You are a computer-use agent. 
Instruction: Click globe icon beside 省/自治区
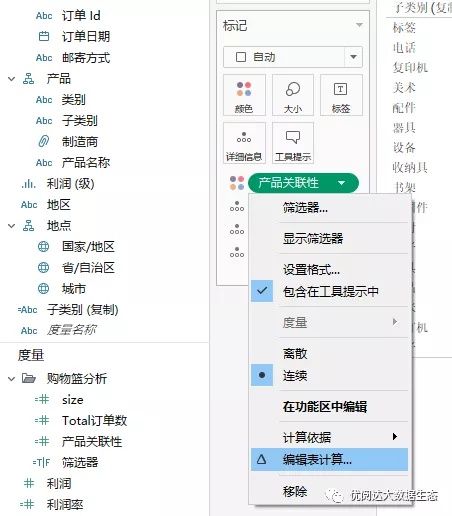[43, 268]
